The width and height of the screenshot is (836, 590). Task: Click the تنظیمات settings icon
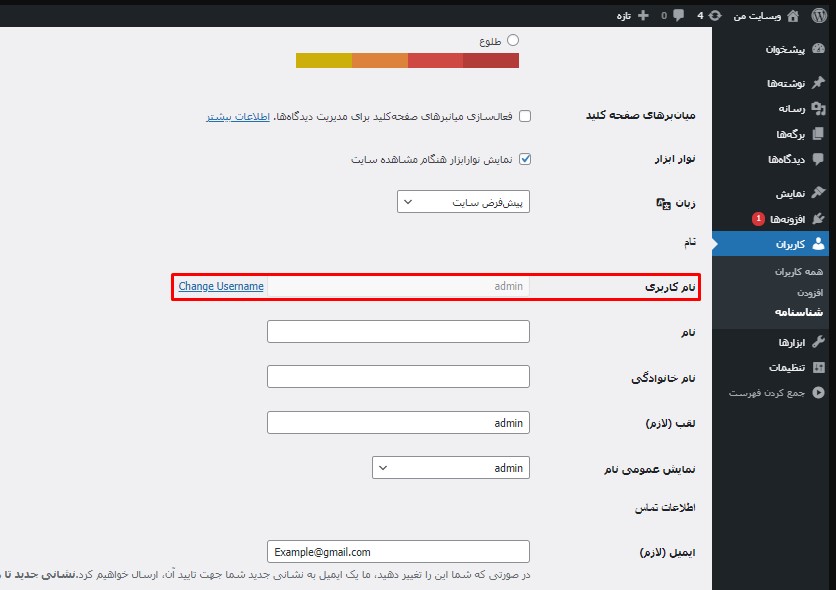[x=818, y=367]
